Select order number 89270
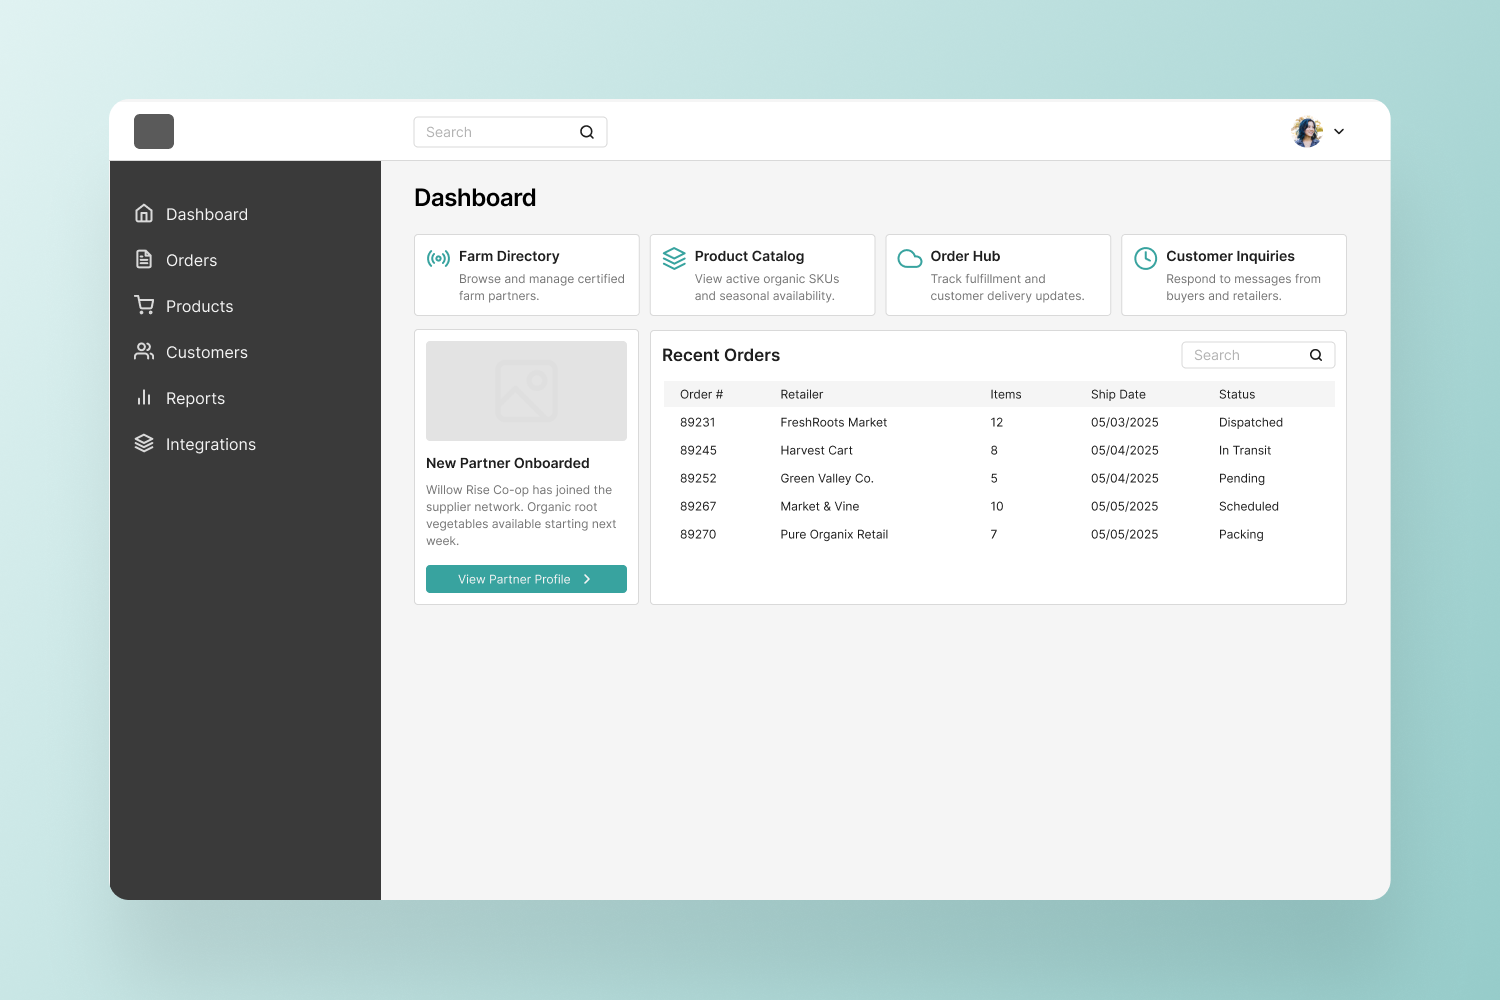The image size is (1500, 1000). click(698, 534)
